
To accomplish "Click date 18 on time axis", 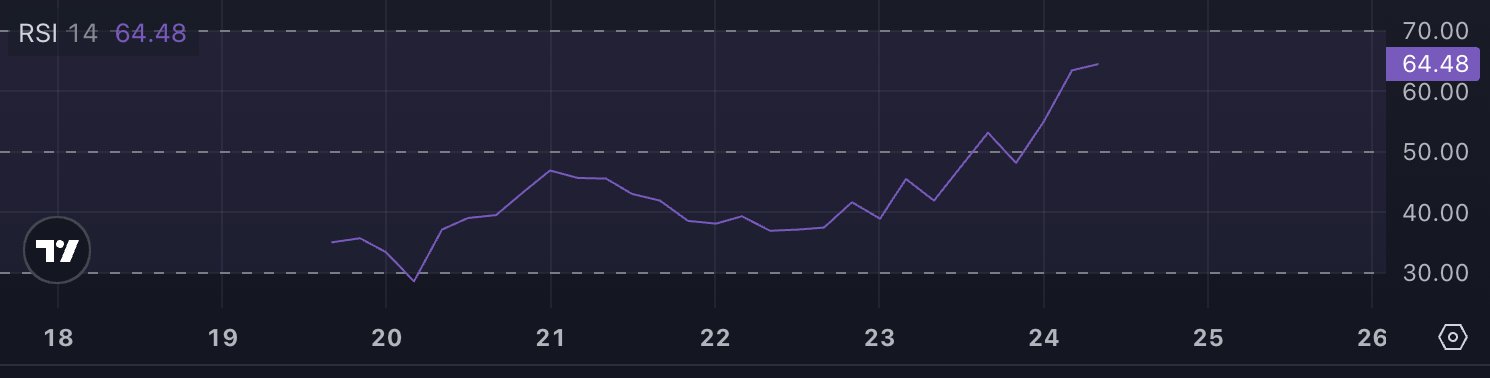I will (59, 338).
